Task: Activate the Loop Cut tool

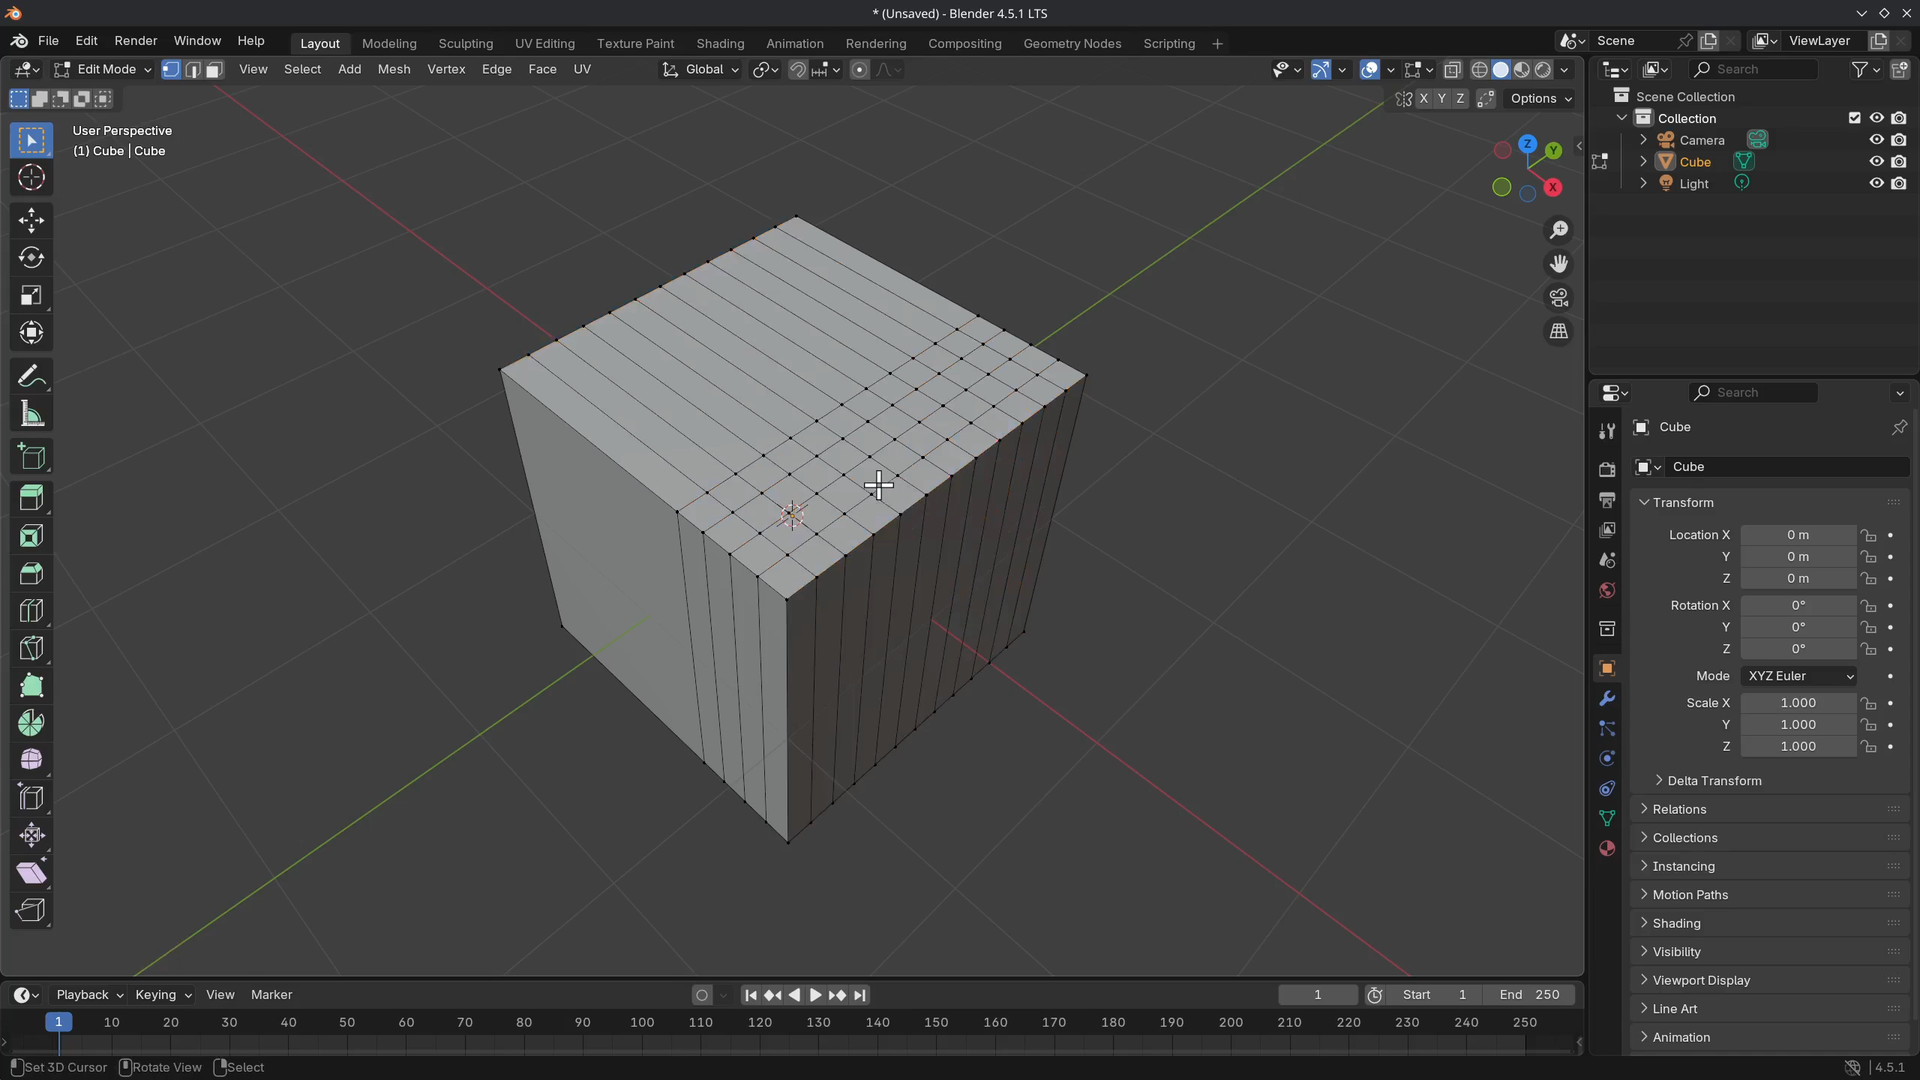Action: click(31, 610)
